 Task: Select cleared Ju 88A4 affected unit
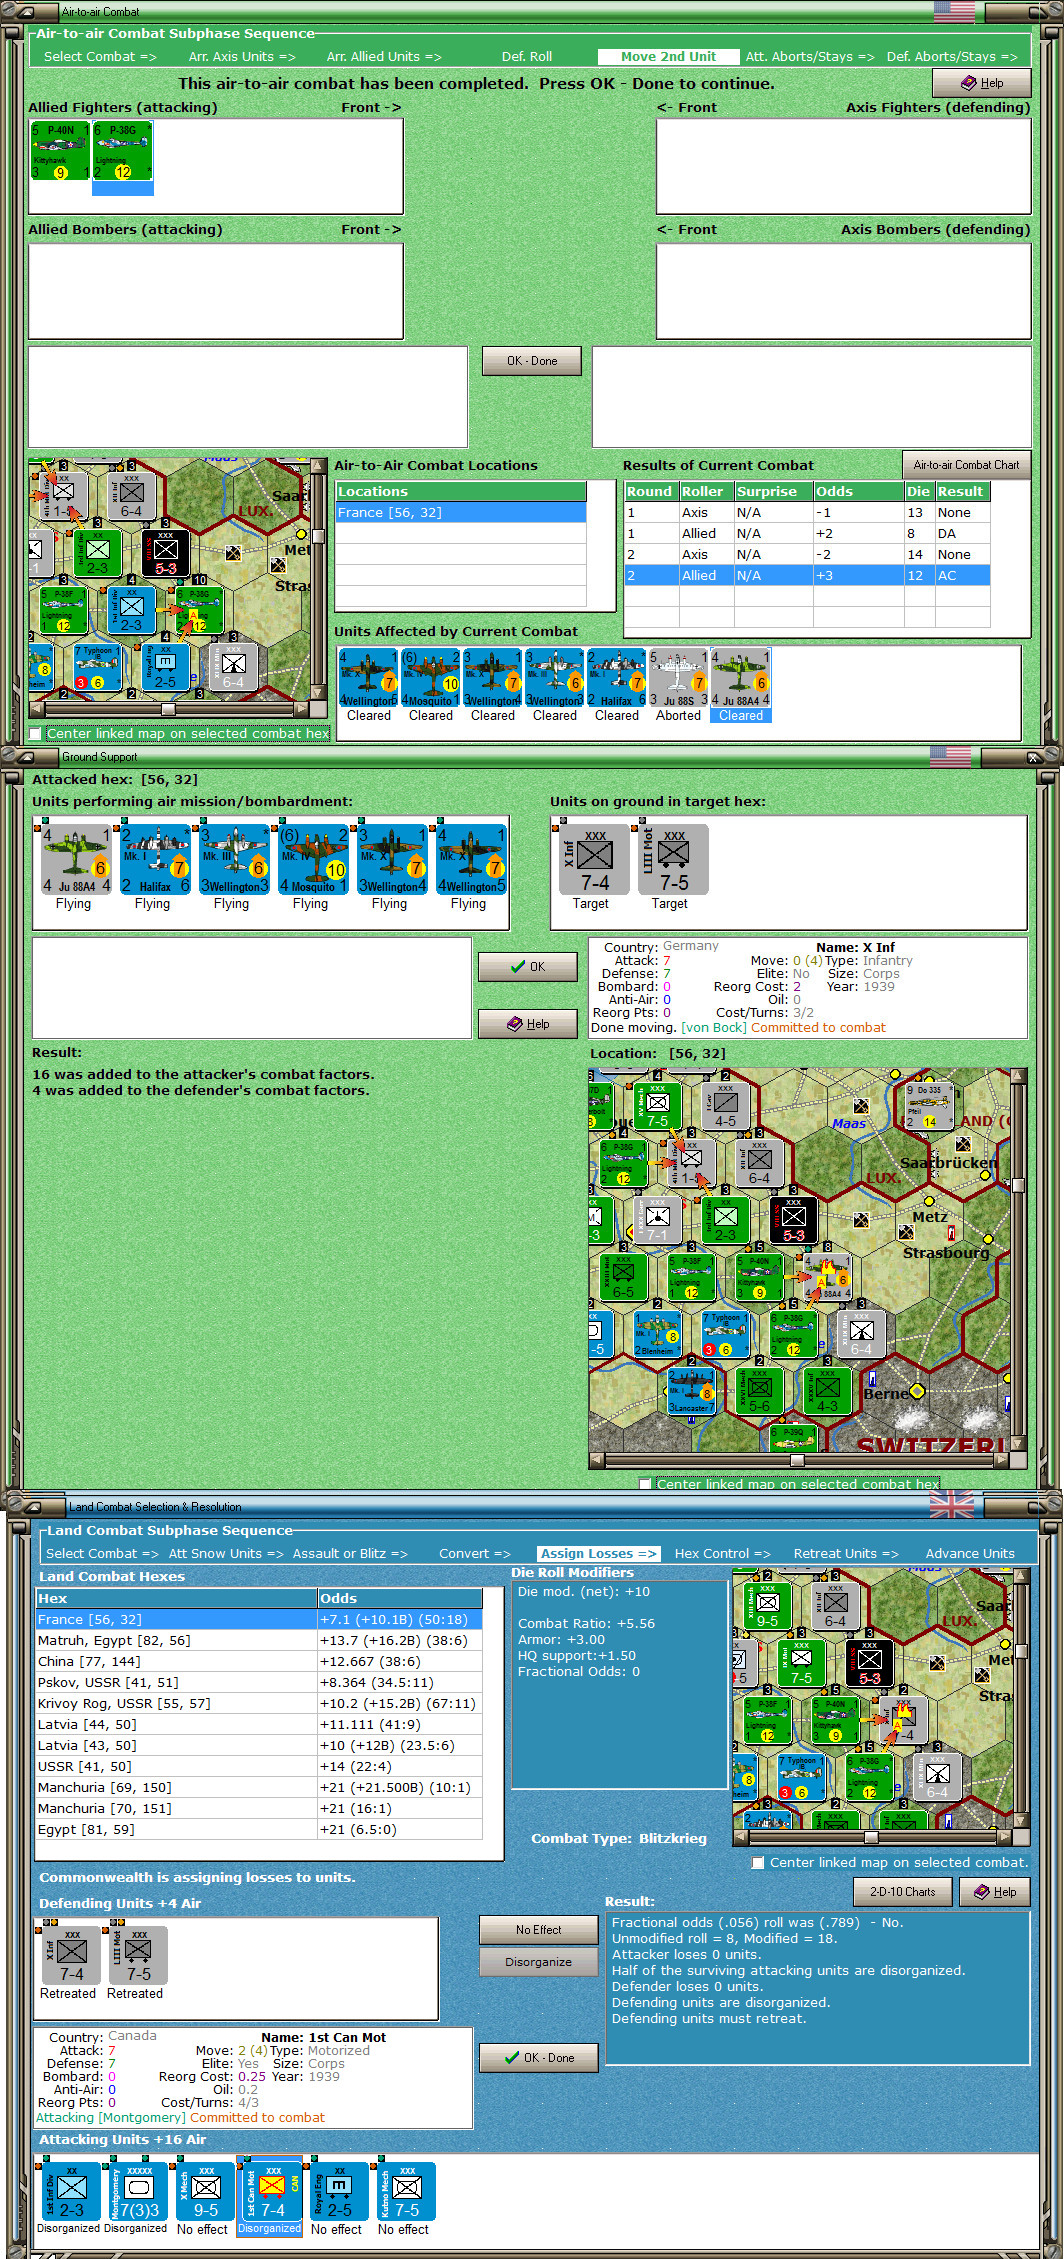pos(741,678)
